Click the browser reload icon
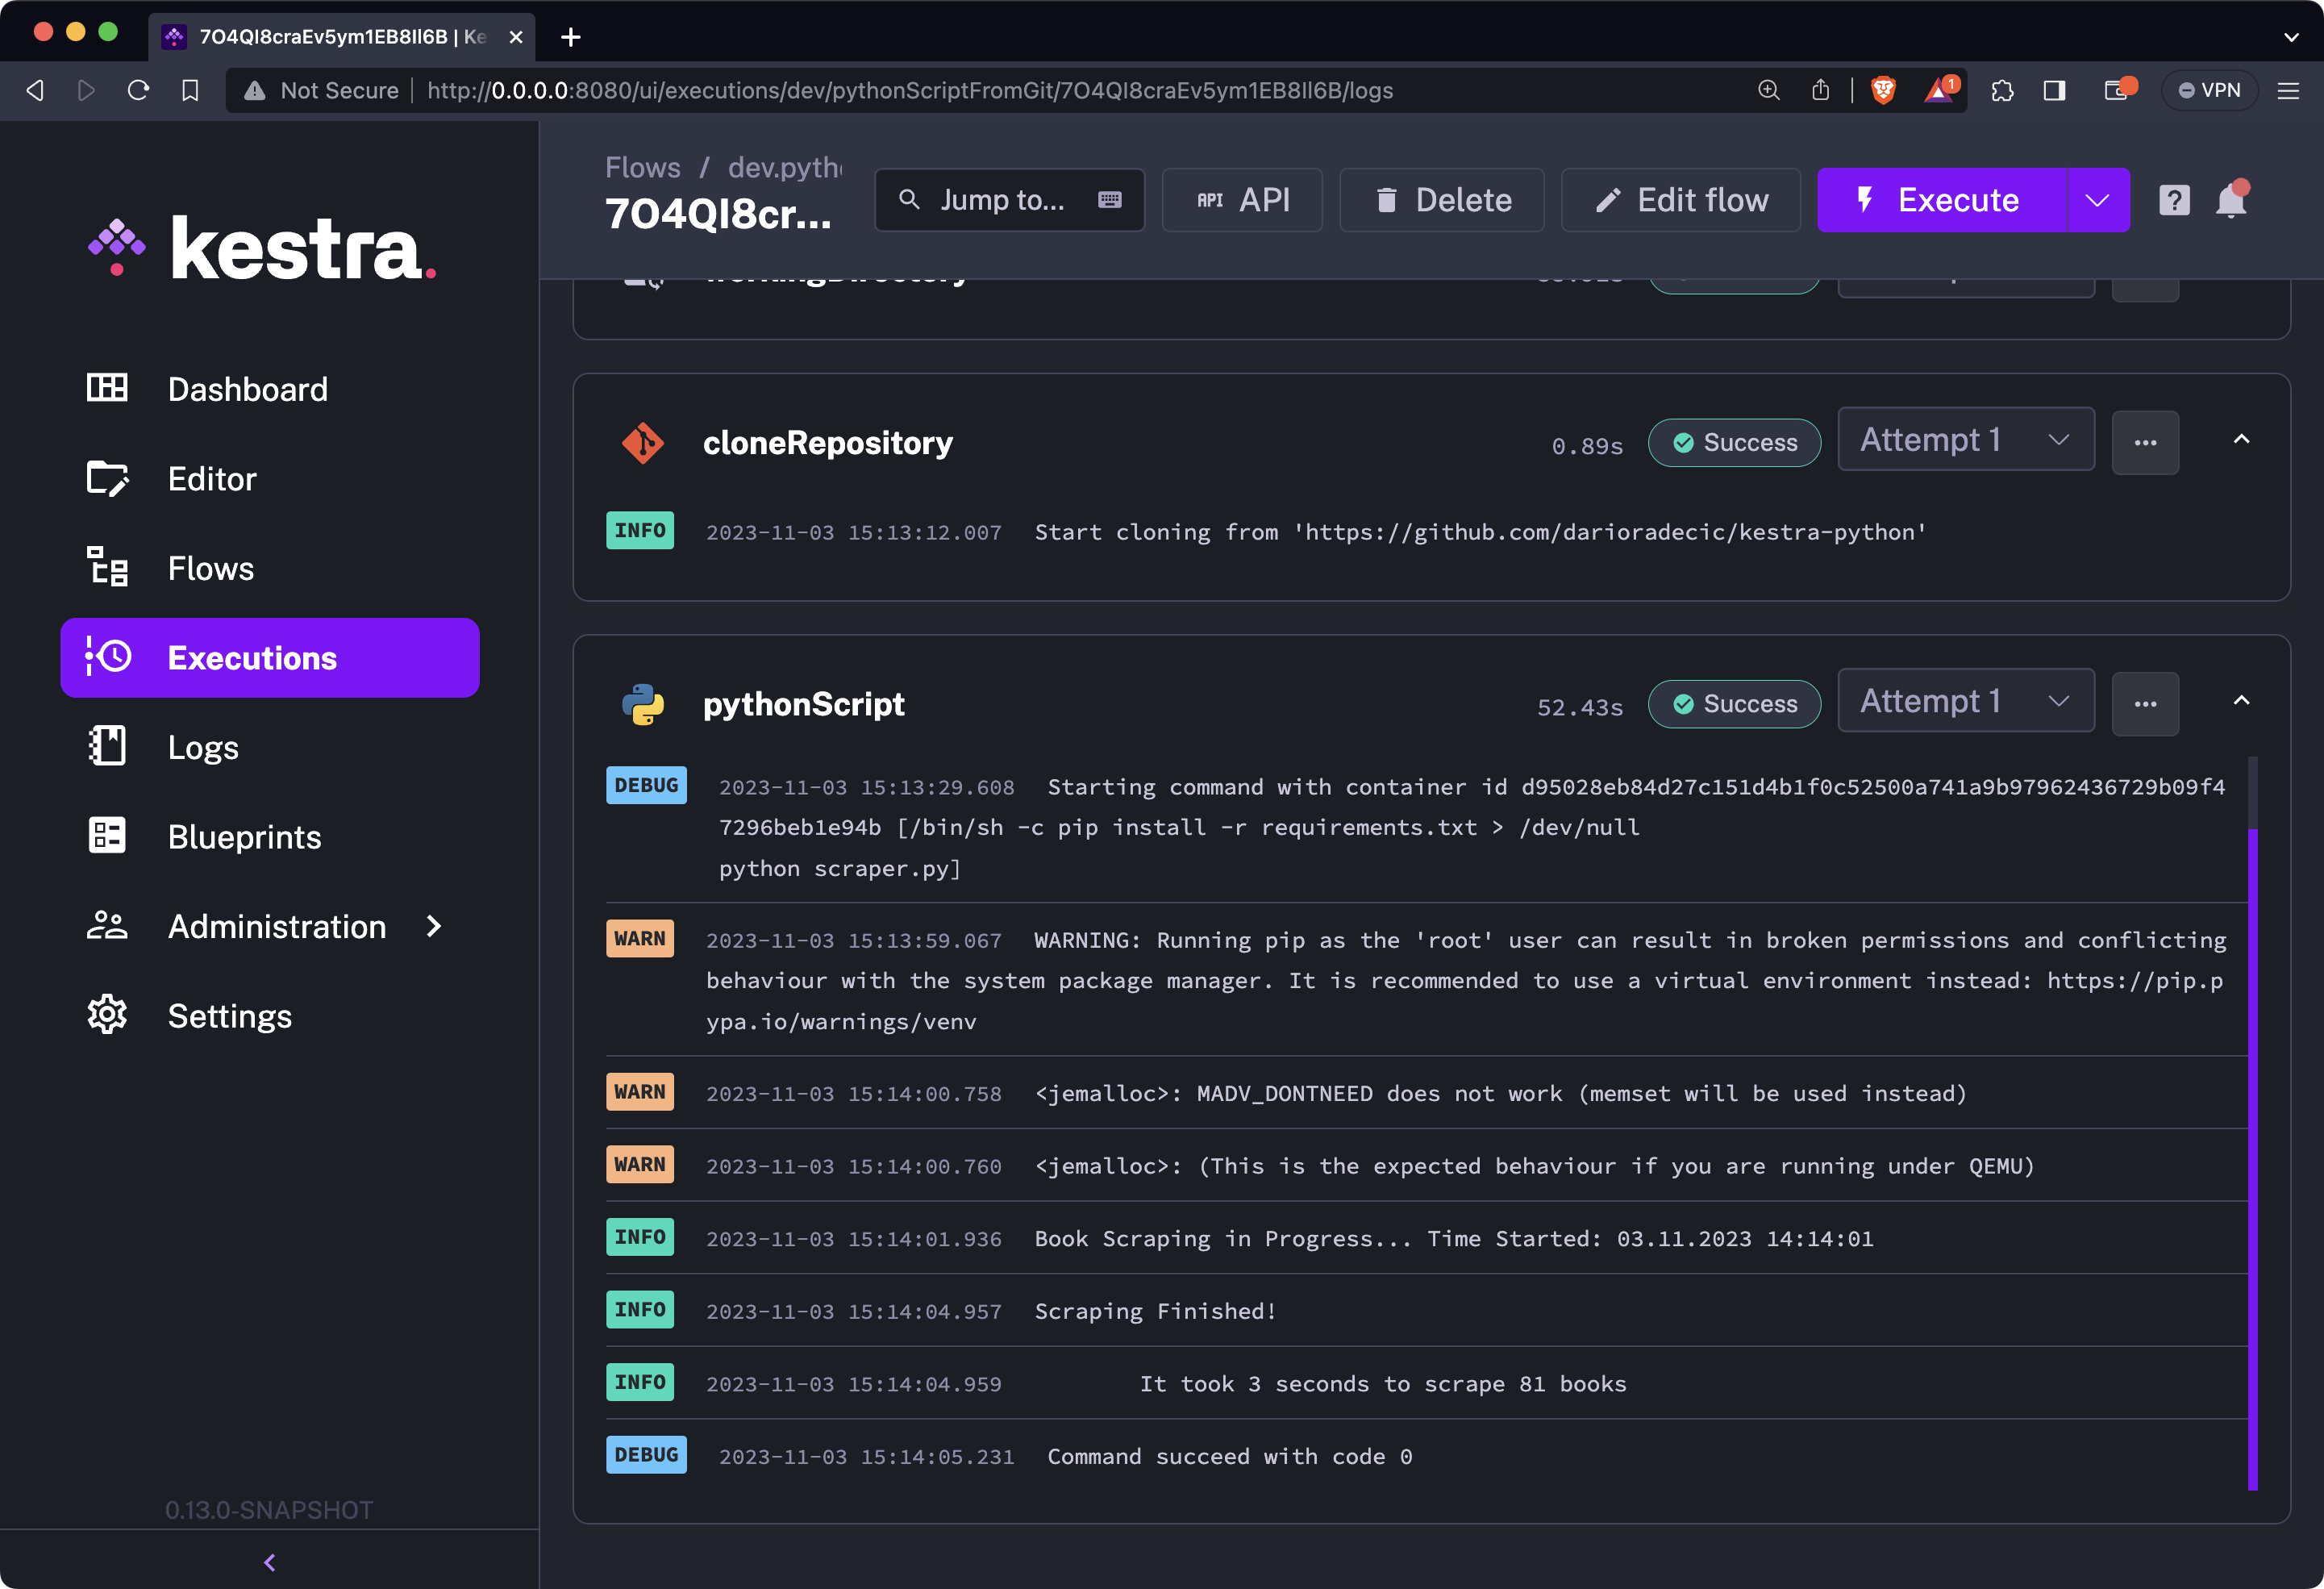The width and height of the screenshot is (2324, 1589). (x=138, y=90)
